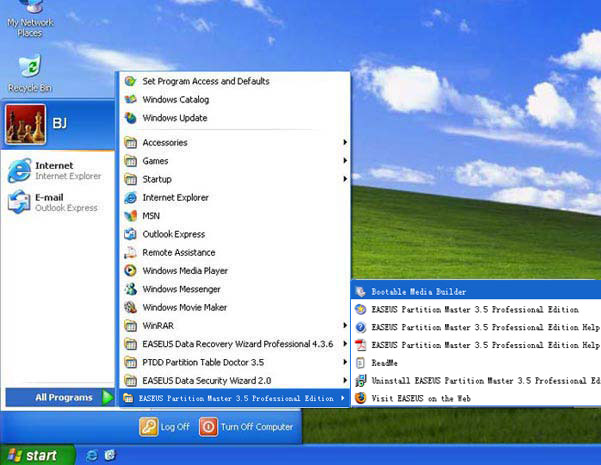
Task: Click the Windows Catalog text label
Action: point(176,100)
